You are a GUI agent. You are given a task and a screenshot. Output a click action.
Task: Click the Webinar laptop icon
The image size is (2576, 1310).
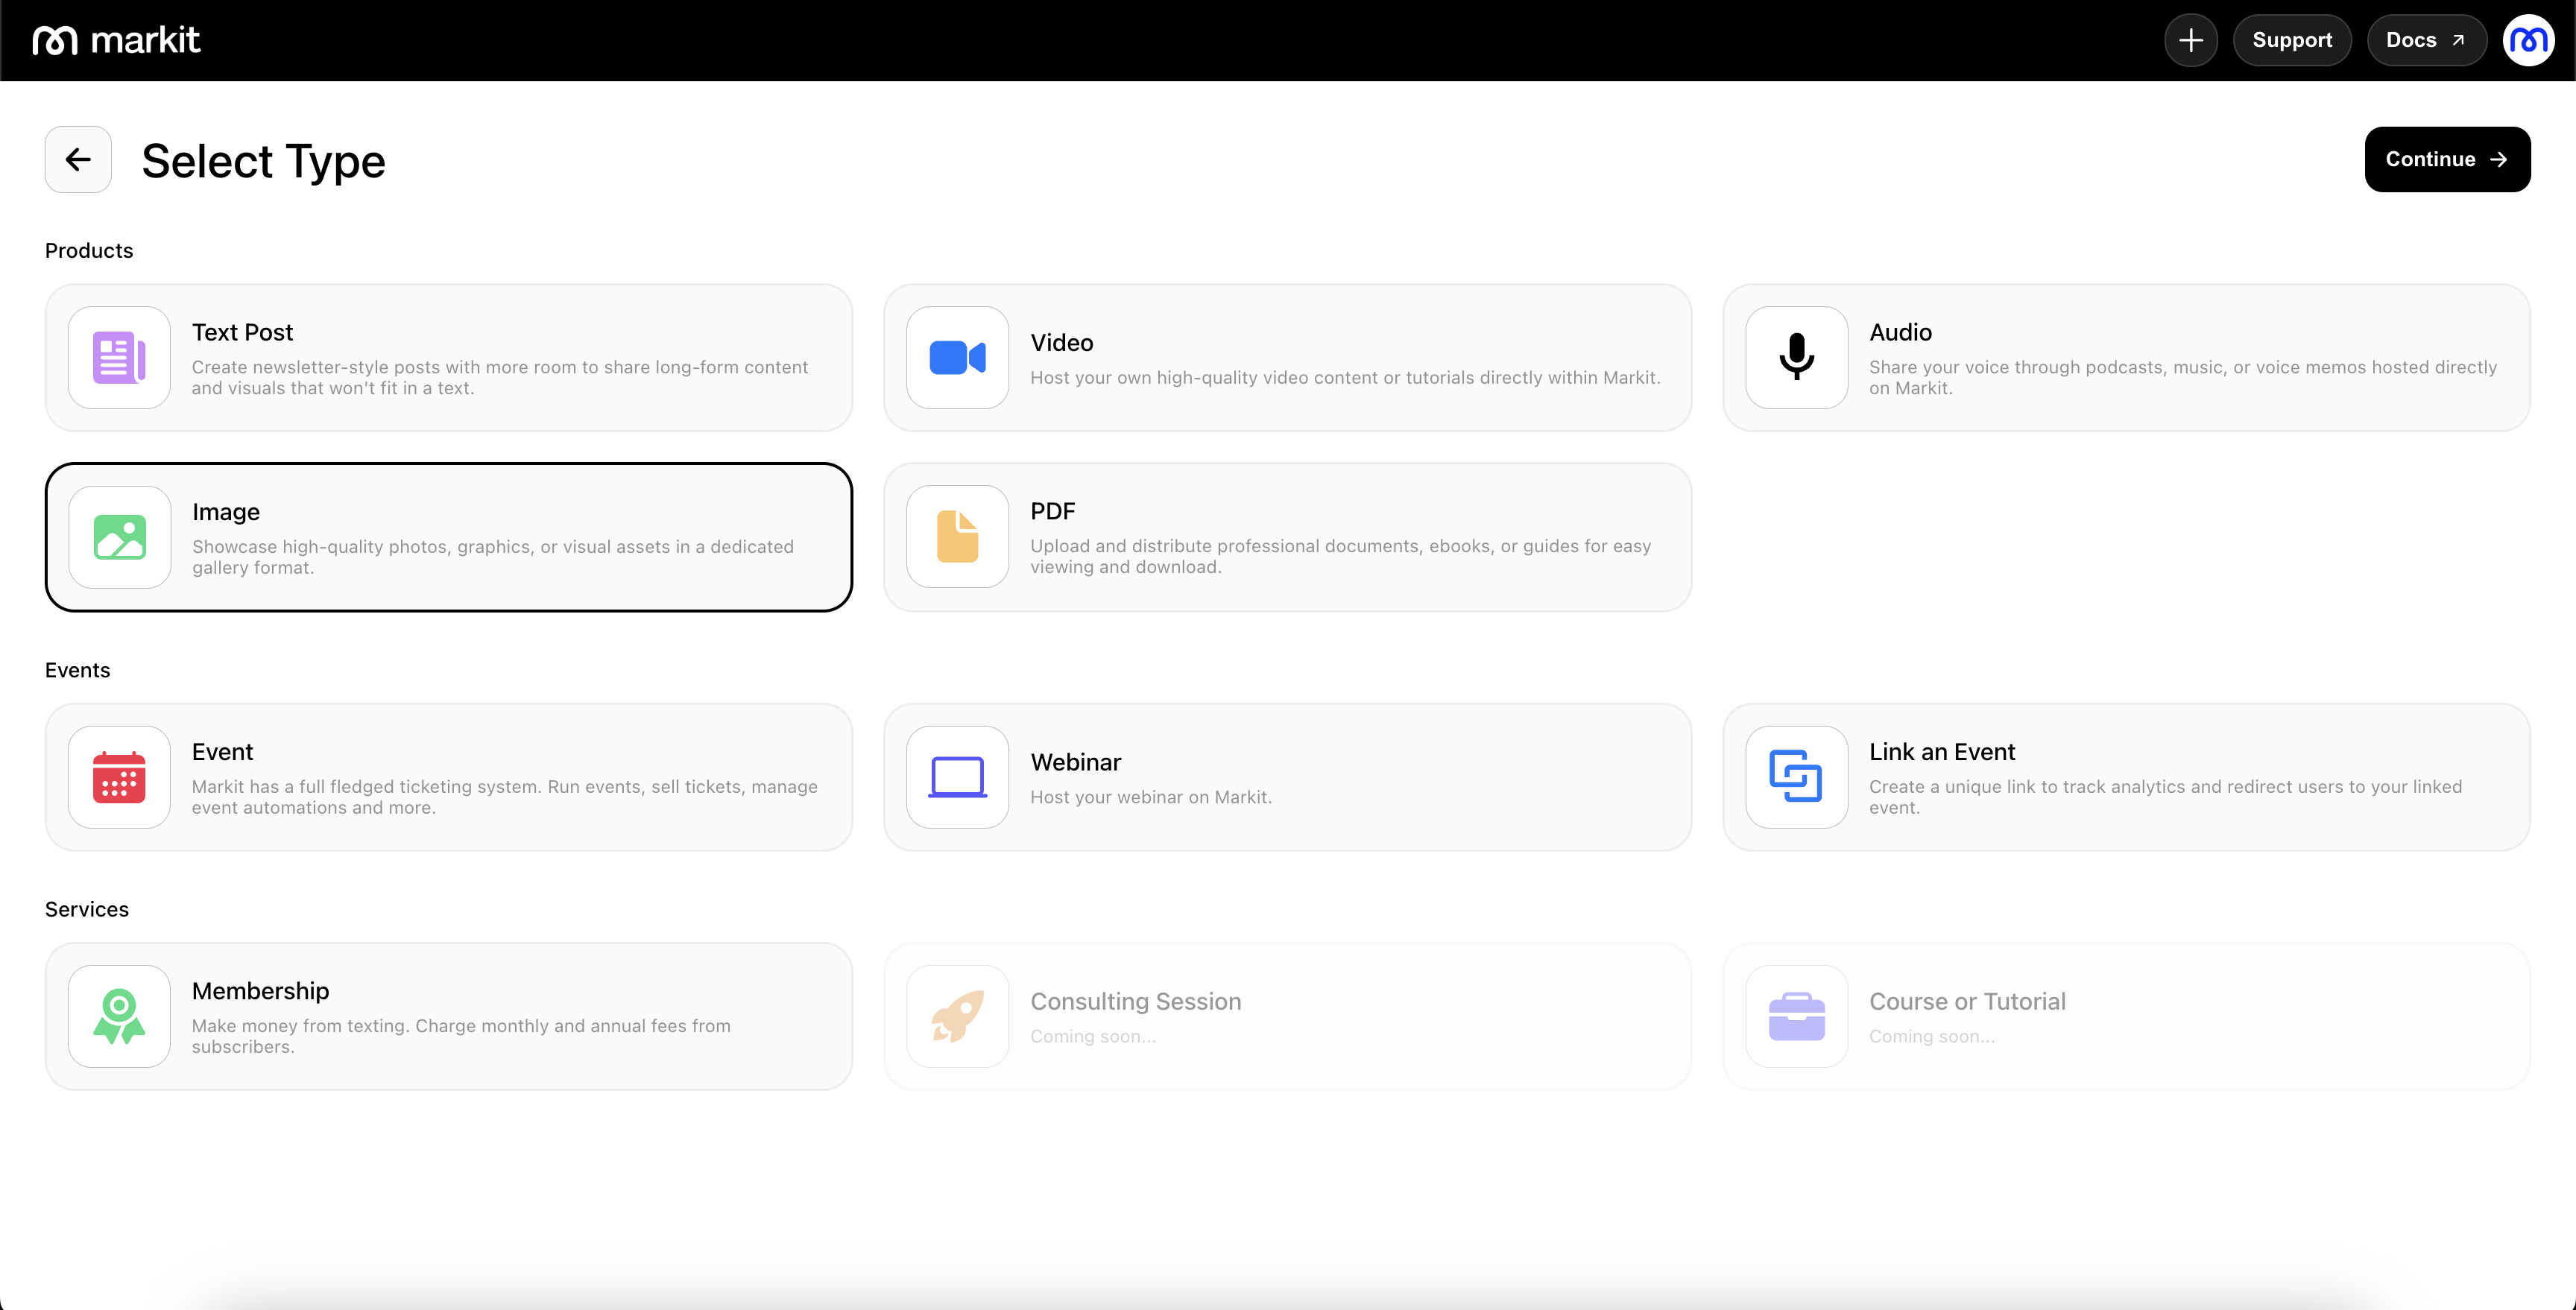pyautogui.click(x=957, y=777)
